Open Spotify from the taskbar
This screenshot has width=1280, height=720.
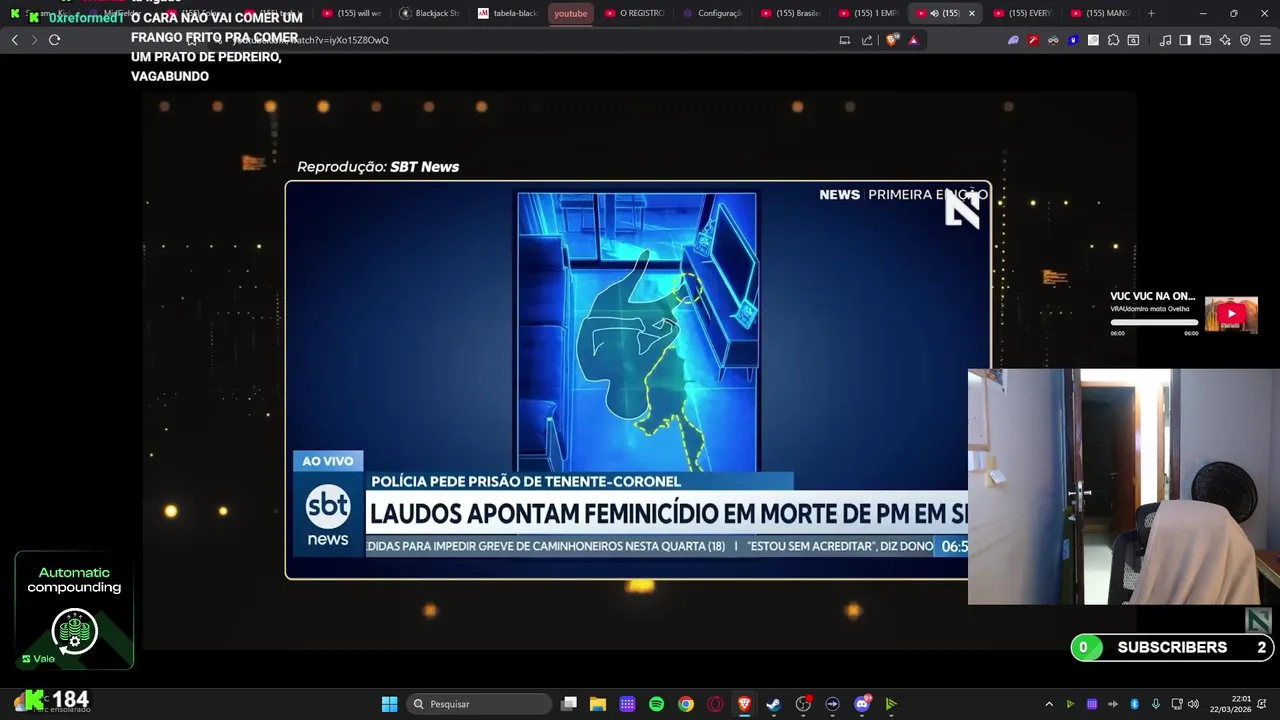tap(657, 704)
